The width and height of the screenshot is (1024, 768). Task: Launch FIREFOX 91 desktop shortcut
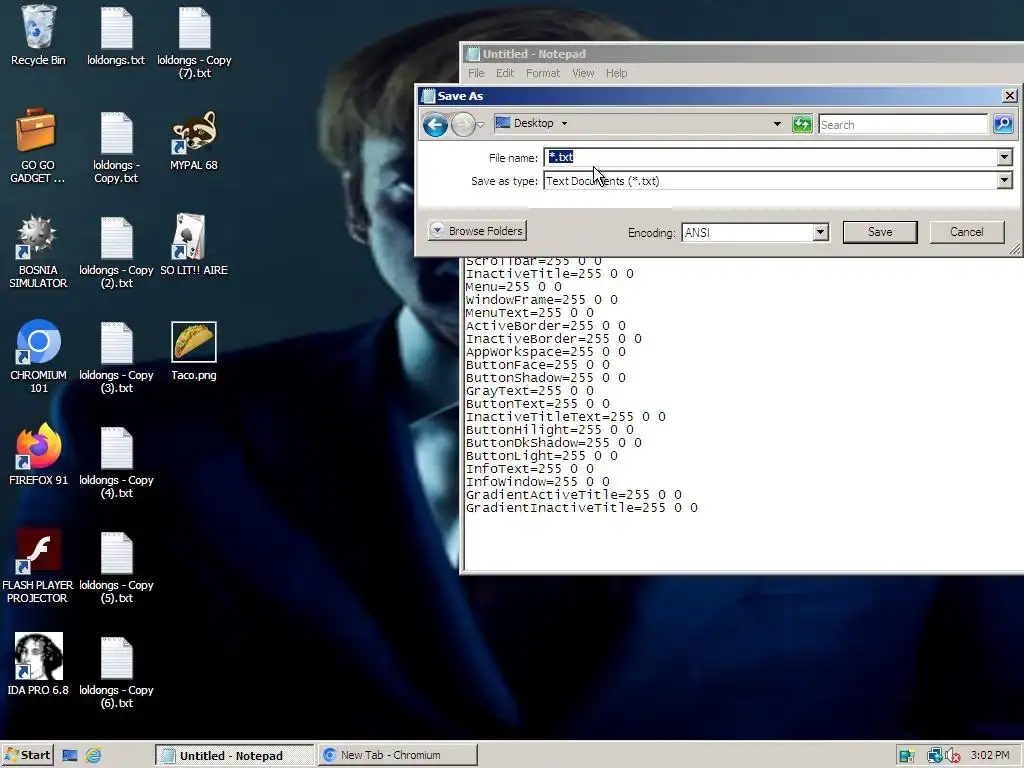pos(38,455)
